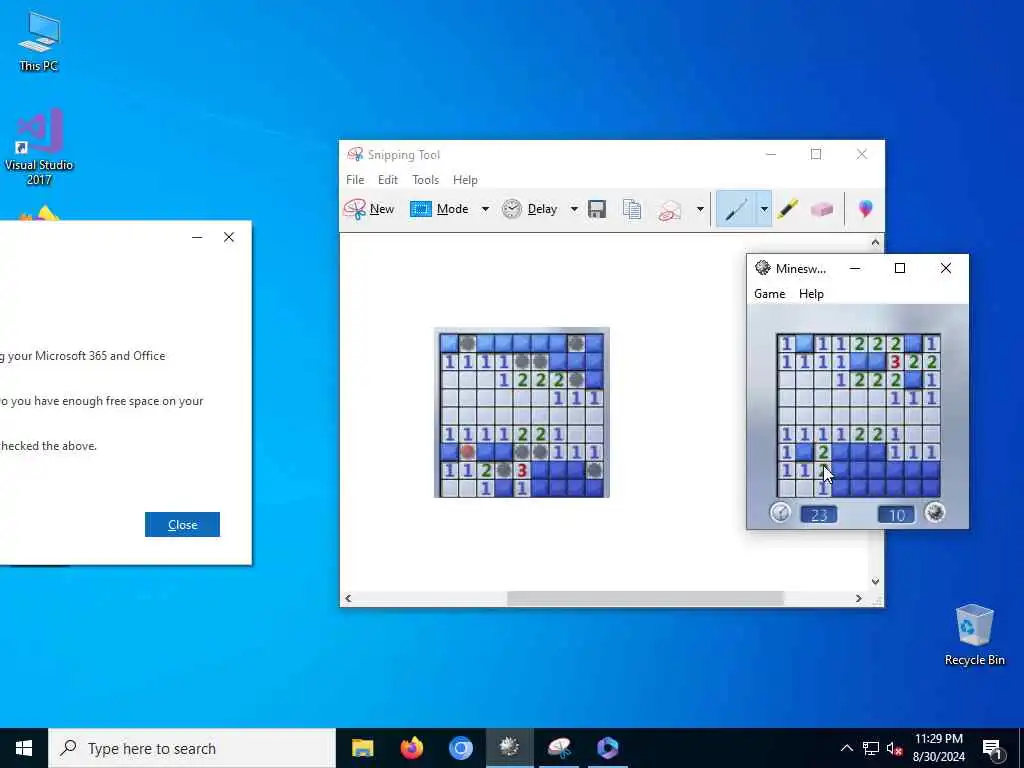Image resolution: width=1024 pixels, height=768 pixels.
Task: Close the Office dialog with its X button
Action: pyautogui.click(x=229, y=237)
